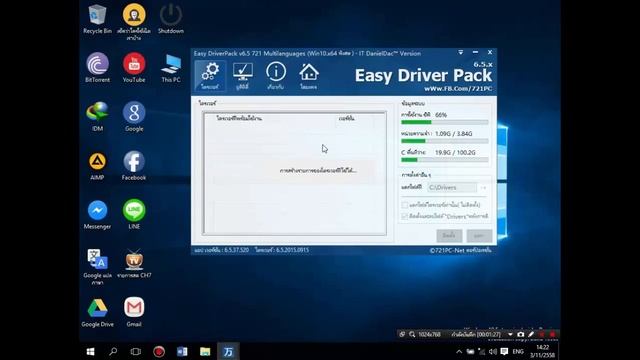Image resolution: width=640 pixels, height=360 pixels.
Task: Switch to the monitor-checkmark utility tab
Action: tap(243, 76)
